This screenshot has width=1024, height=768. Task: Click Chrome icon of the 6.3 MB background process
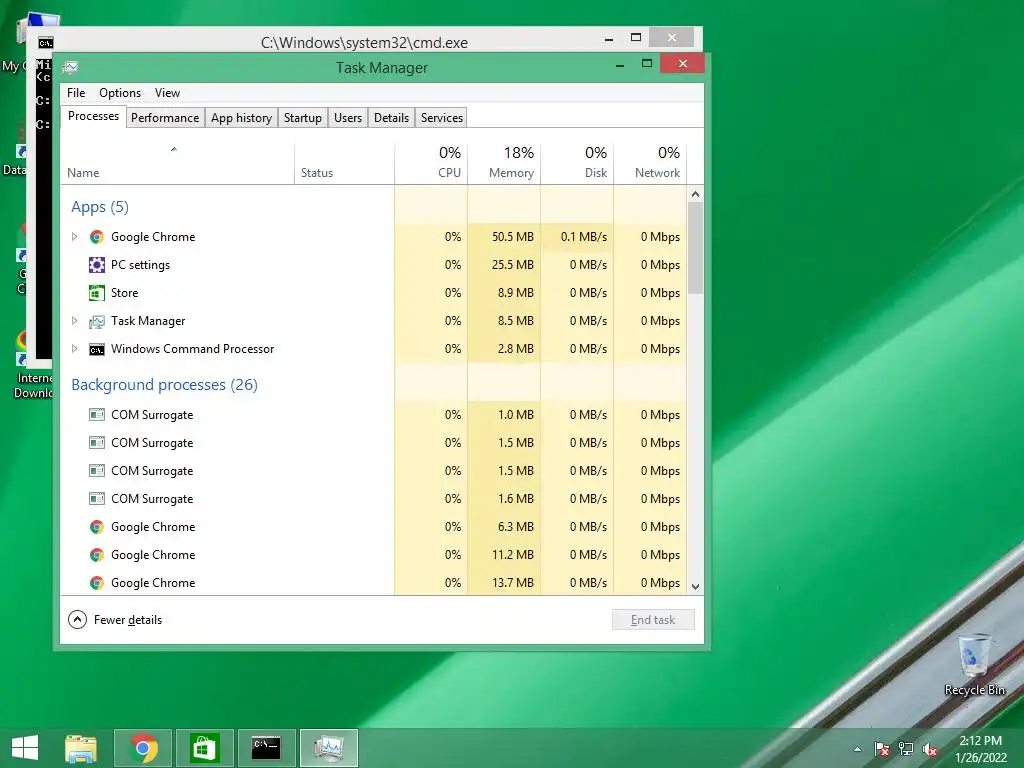pyautogui.click(x=97, y=527)
